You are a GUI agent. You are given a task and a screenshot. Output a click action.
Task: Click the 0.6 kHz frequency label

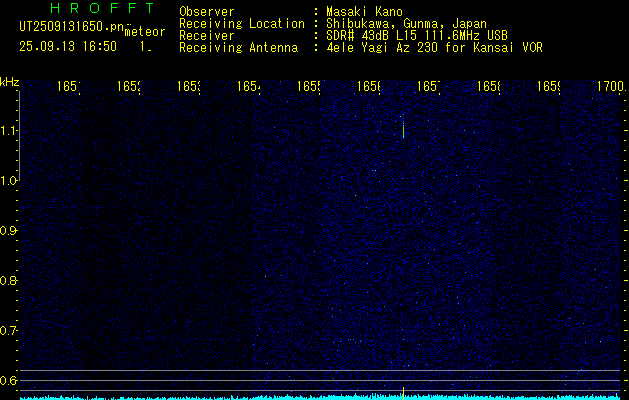(7, 380)
